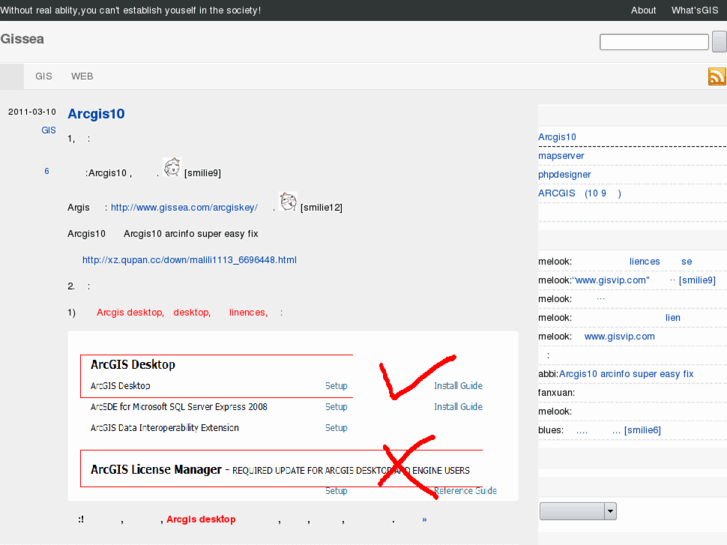Image resolution: width=727 pixels, height=545 pixels.
Task: Open sidebar phpdesigner post
Action: click(x=564, y=174)
